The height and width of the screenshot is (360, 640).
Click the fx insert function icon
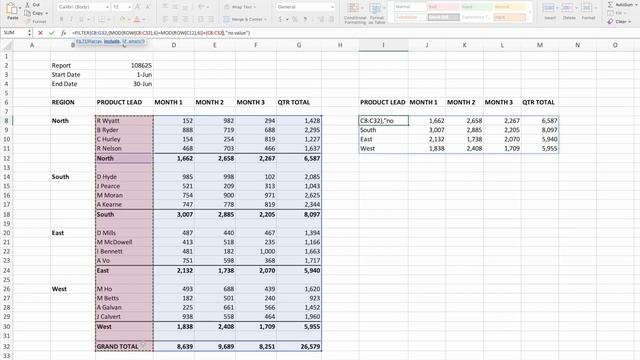pos(63,33)
